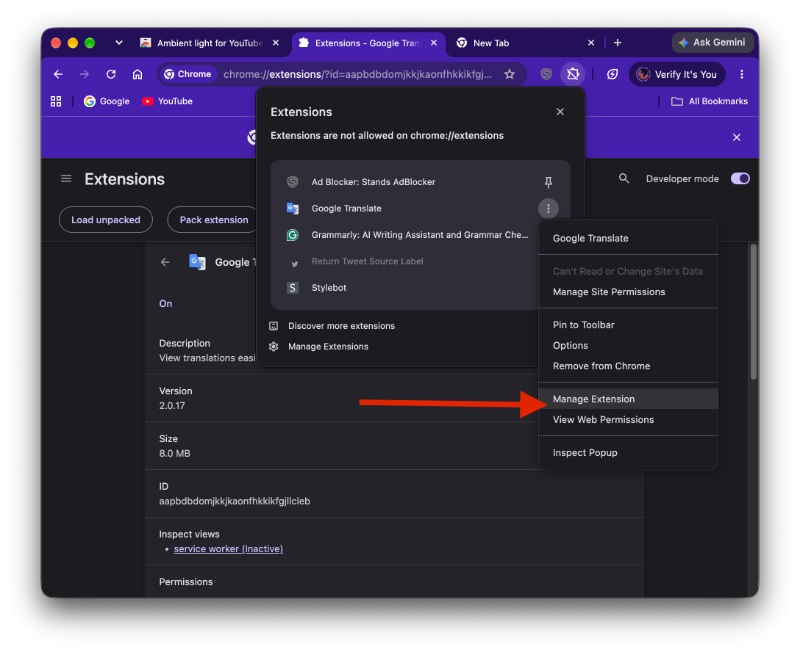The height and width of the screenshot is (652, 800).
Task: Open the apps grid in bookmarks bar
Action: coord(56,101)
